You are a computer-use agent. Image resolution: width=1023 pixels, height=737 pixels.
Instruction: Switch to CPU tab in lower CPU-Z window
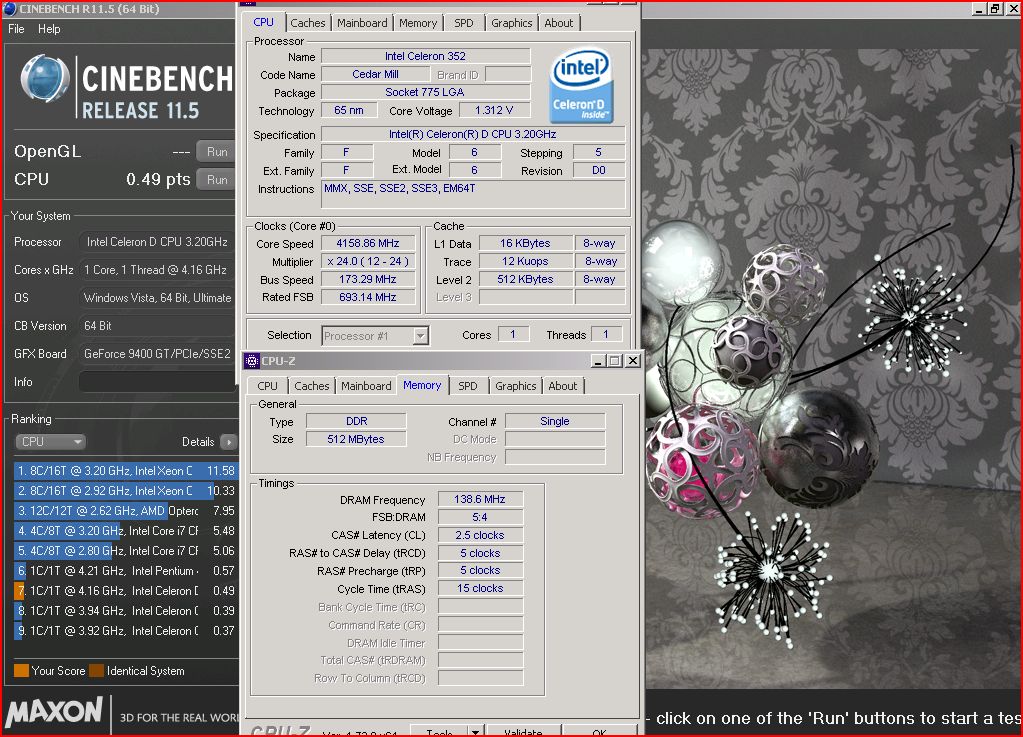[x=267, y=385]
